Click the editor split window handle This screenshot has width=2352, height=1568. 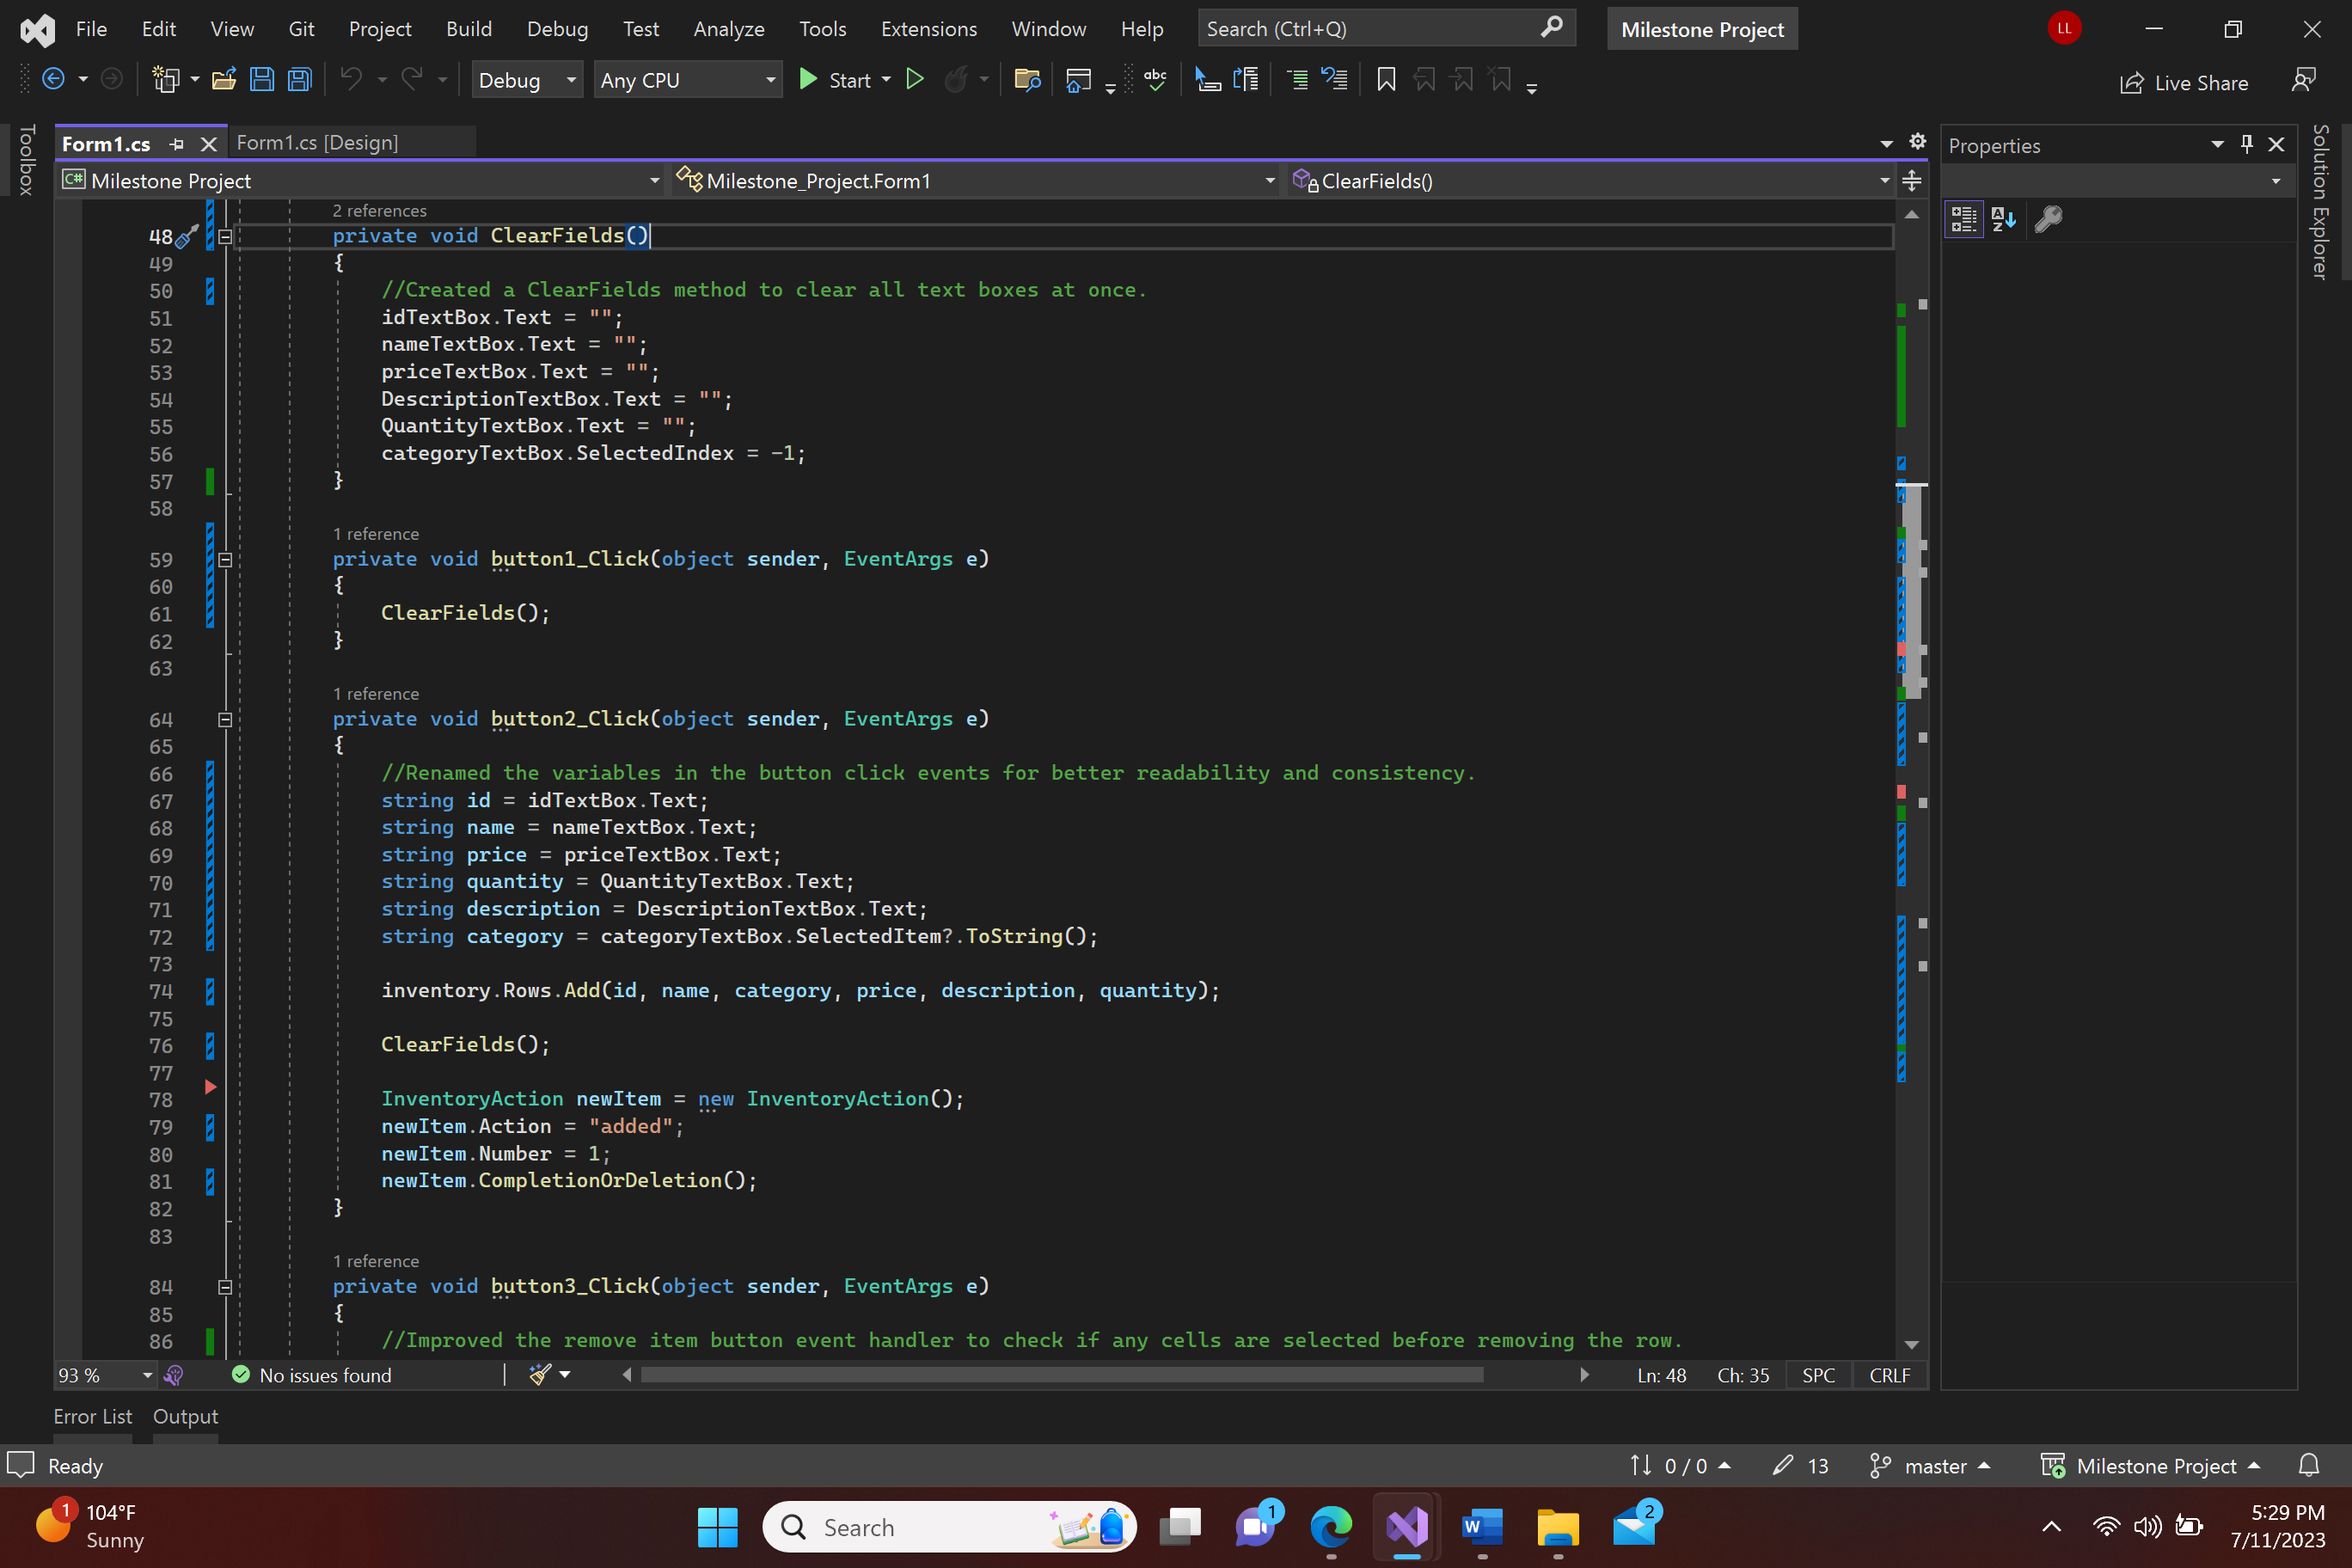(1911, 181)
